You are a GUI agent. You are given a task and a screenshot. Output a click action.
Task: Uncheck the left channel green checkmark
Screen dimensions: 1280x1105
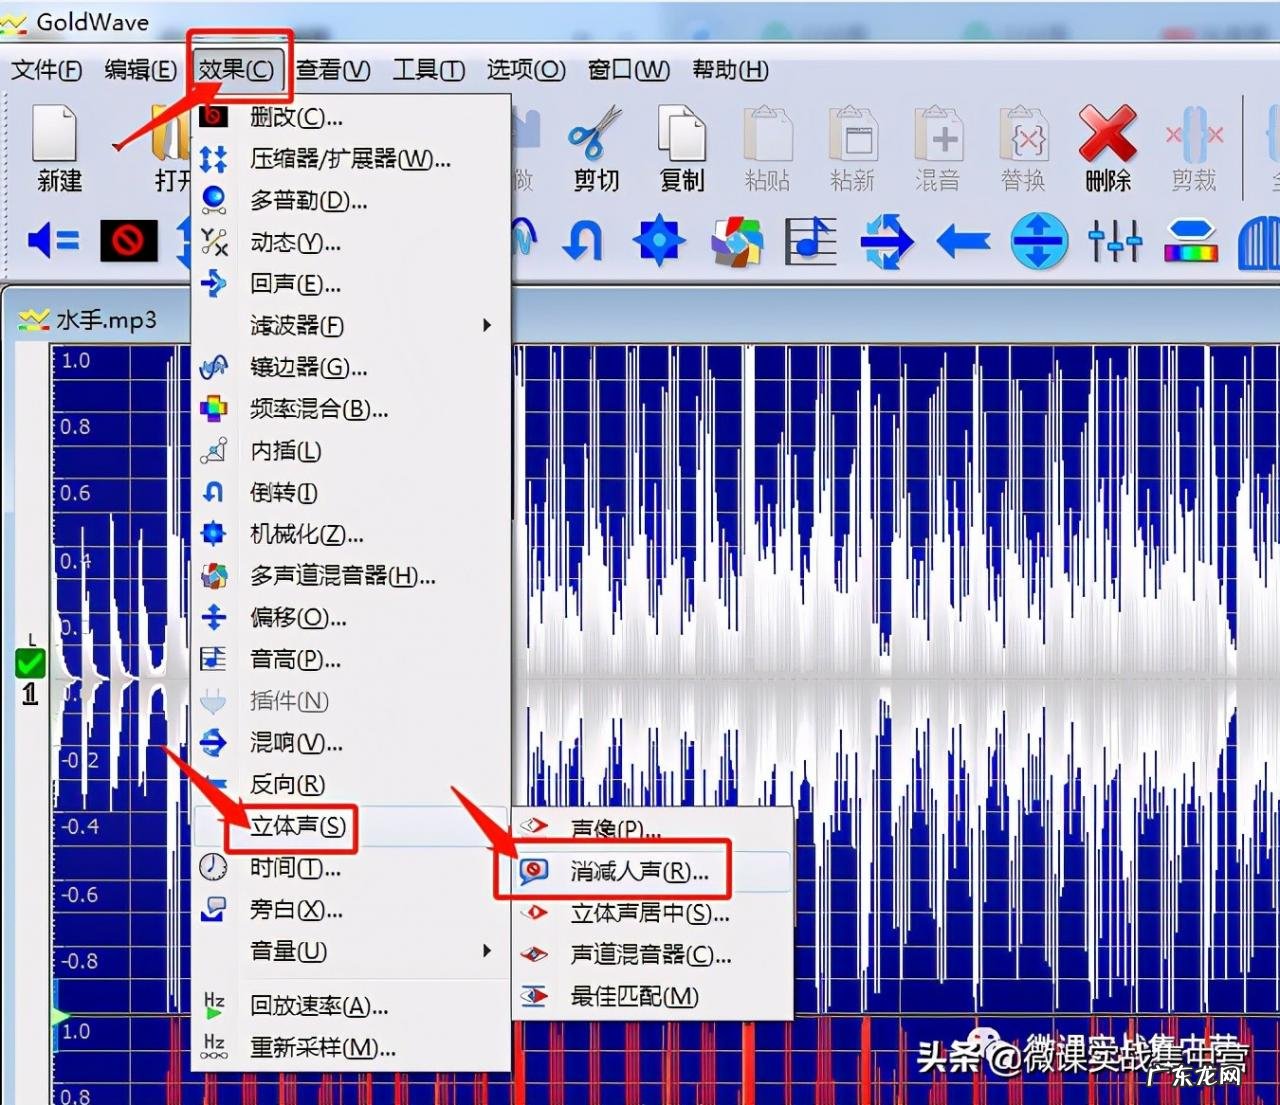coord(29,661)
